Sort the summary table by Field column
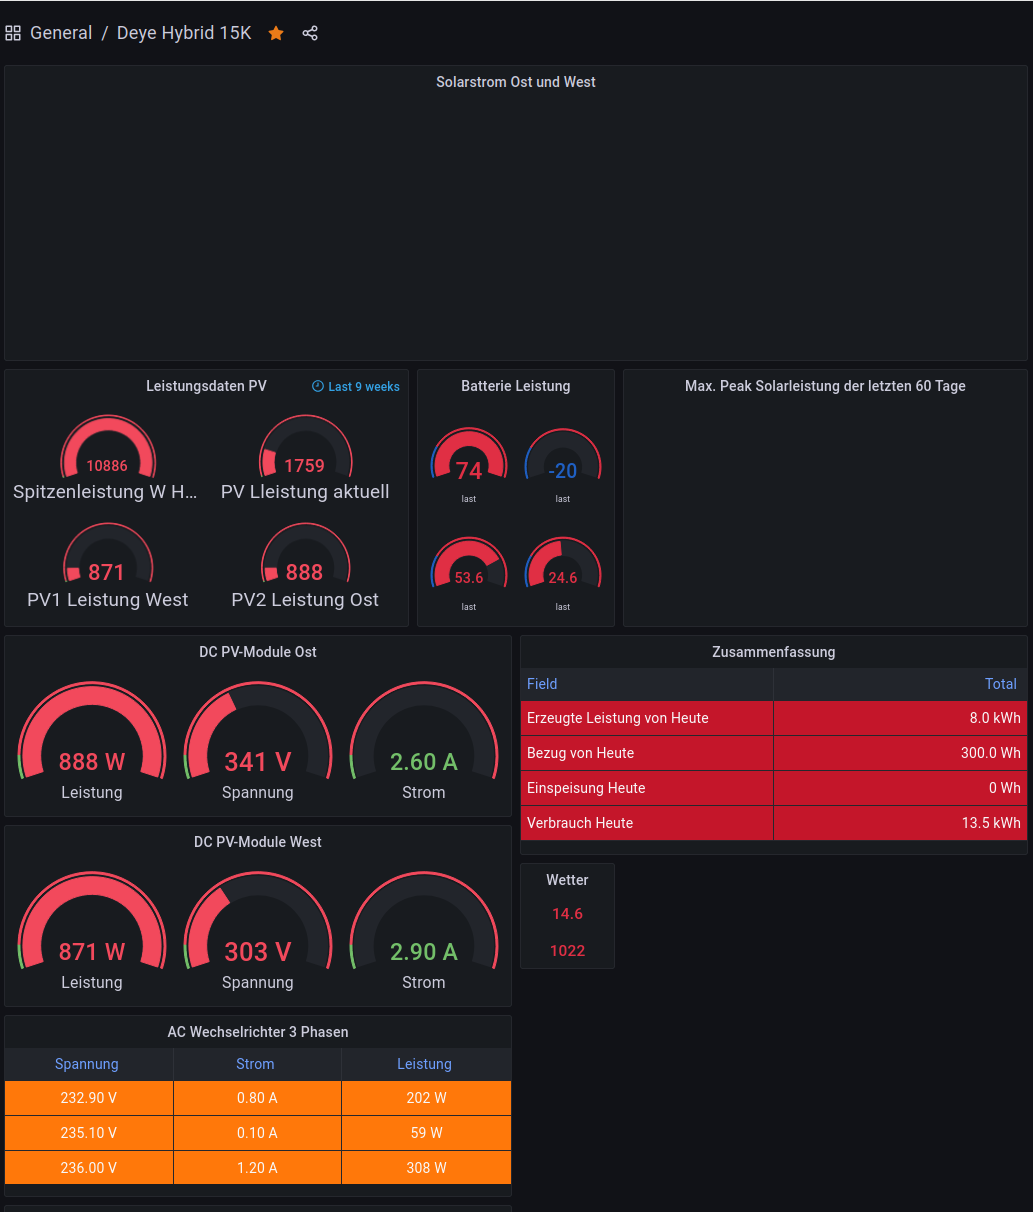 [x=542, y=684]
